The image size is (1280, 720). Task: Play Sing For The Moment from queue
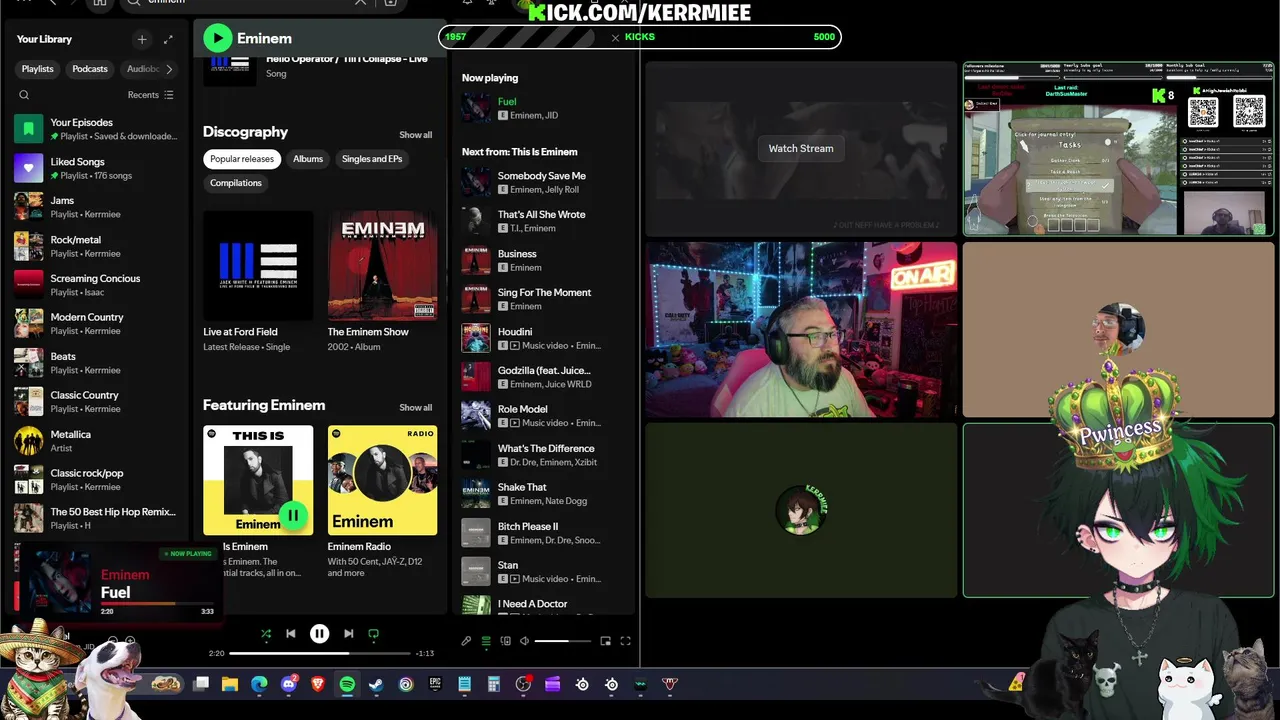coord(545,299)
